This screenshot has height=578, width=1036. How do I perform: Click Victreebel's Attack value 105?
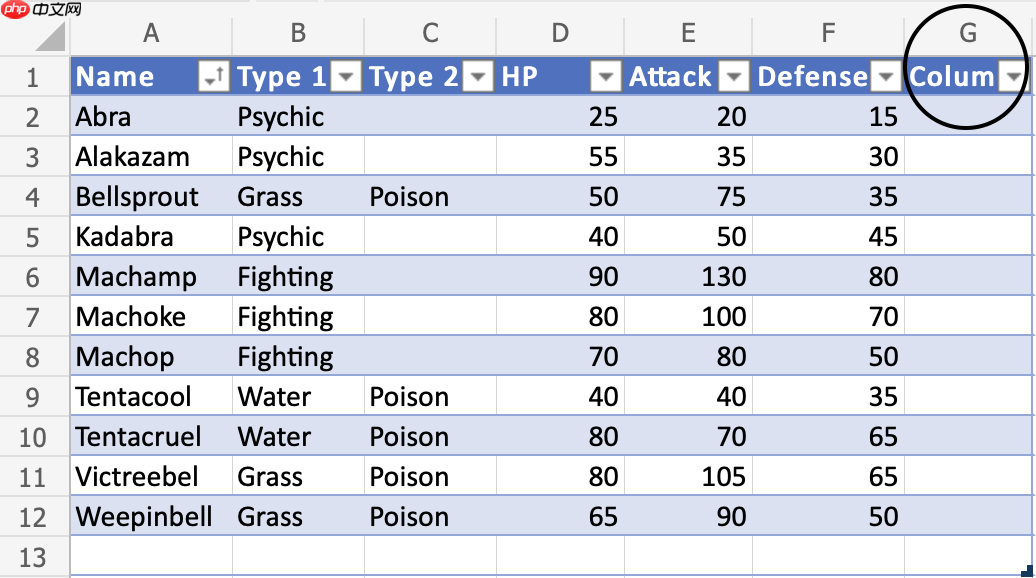coord(688,477)
